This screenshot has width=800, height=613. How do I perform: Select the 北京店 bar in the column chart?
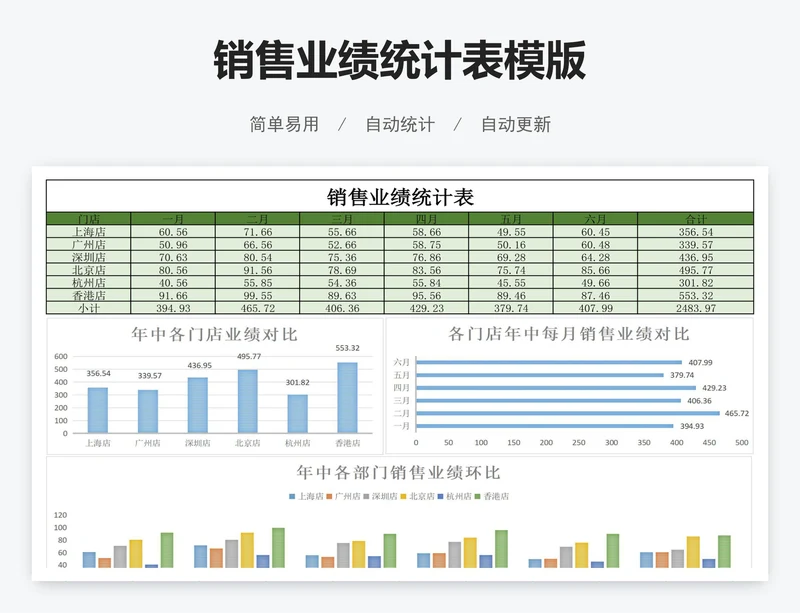[x=247, y=401]
